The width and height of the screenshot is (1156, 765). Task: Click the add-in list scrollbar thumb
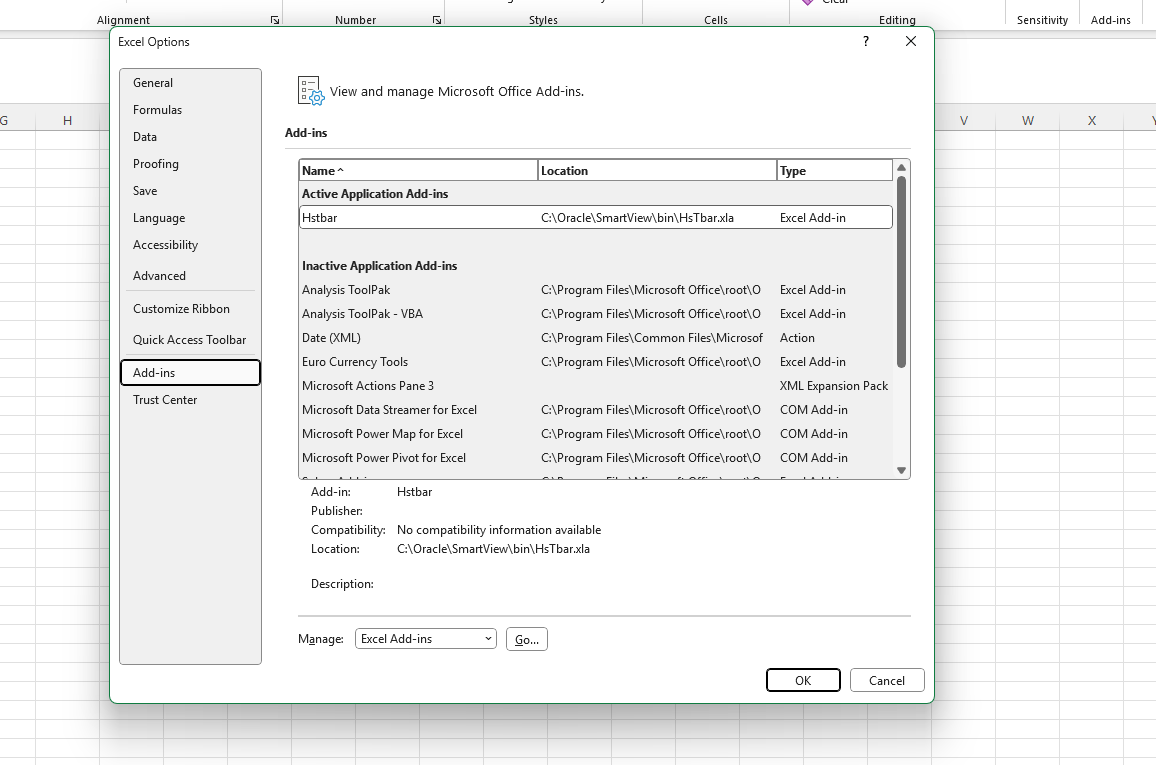[x=901, y=272]
